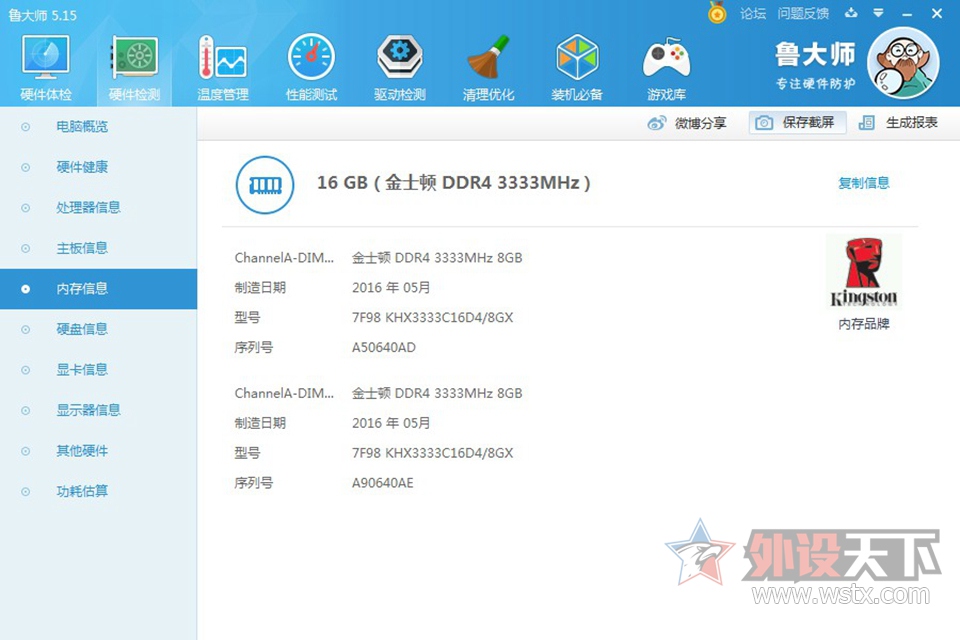Click the 内存品牌 label under the logo

click(864, 323)
